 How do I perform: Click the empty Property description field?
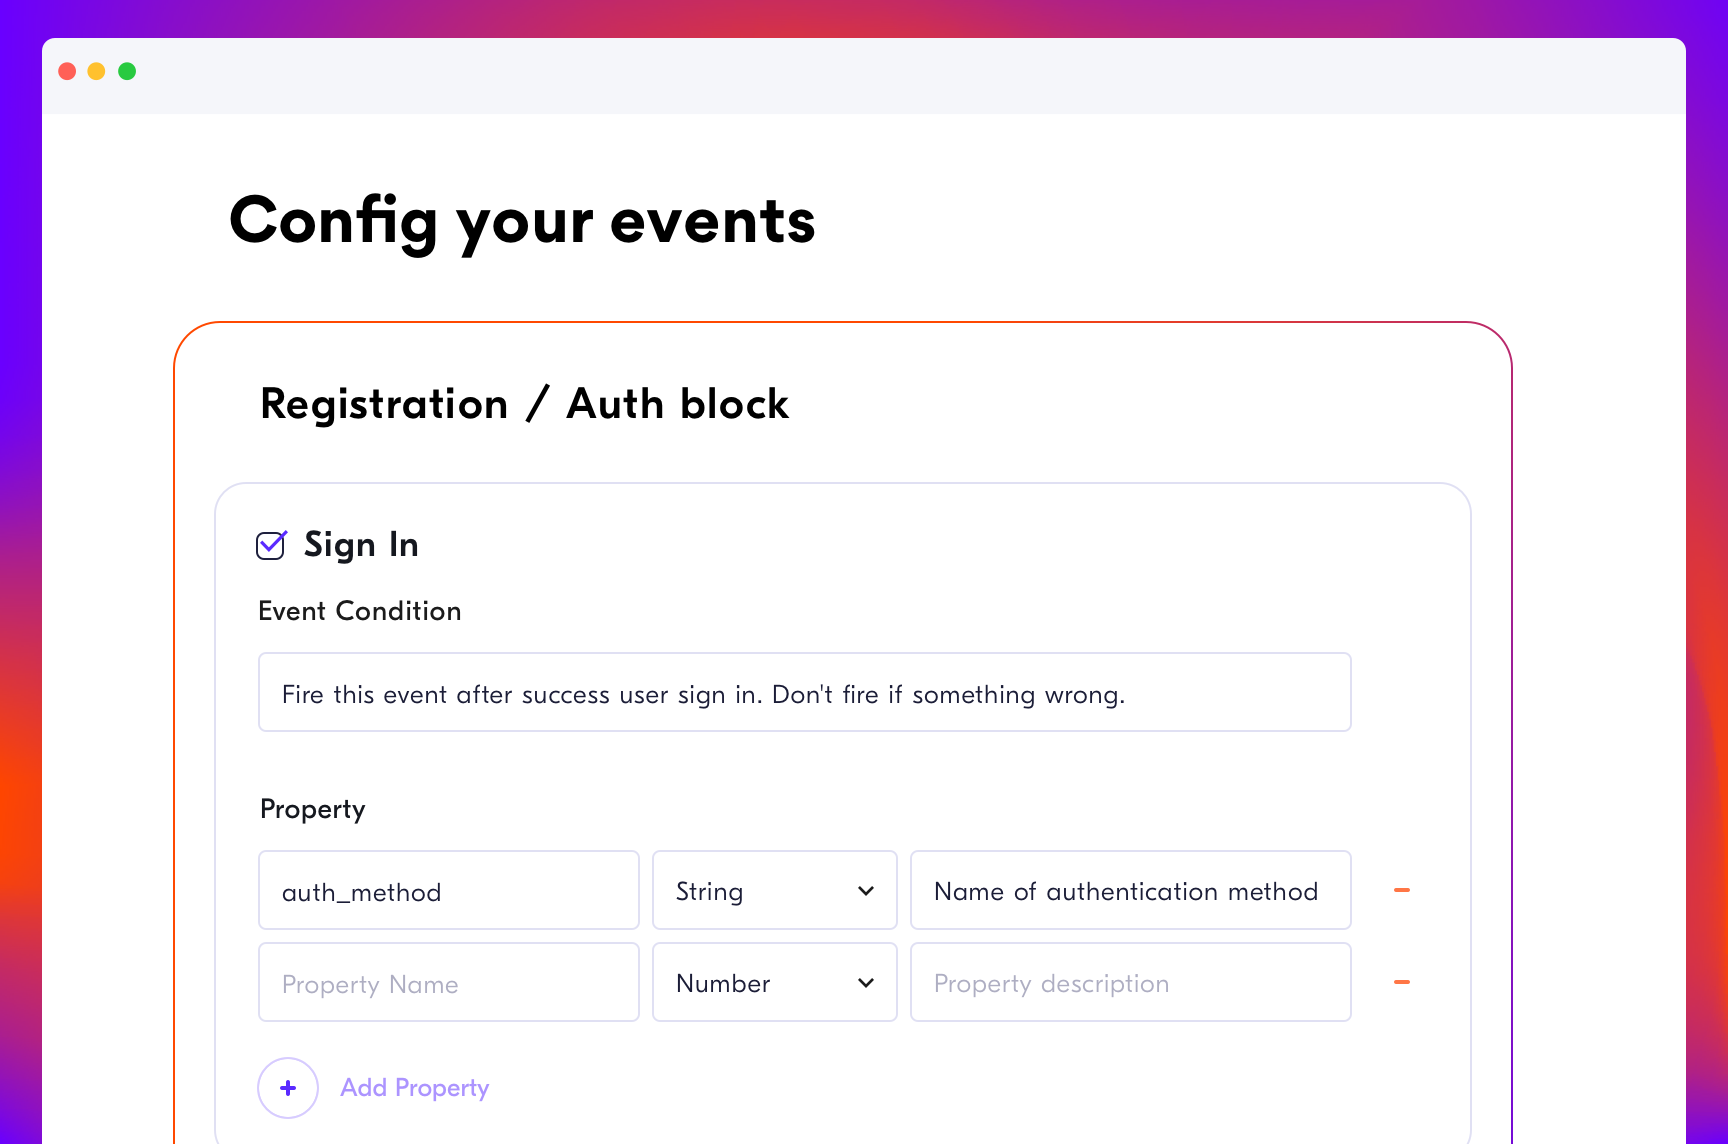click(1130, 983)
